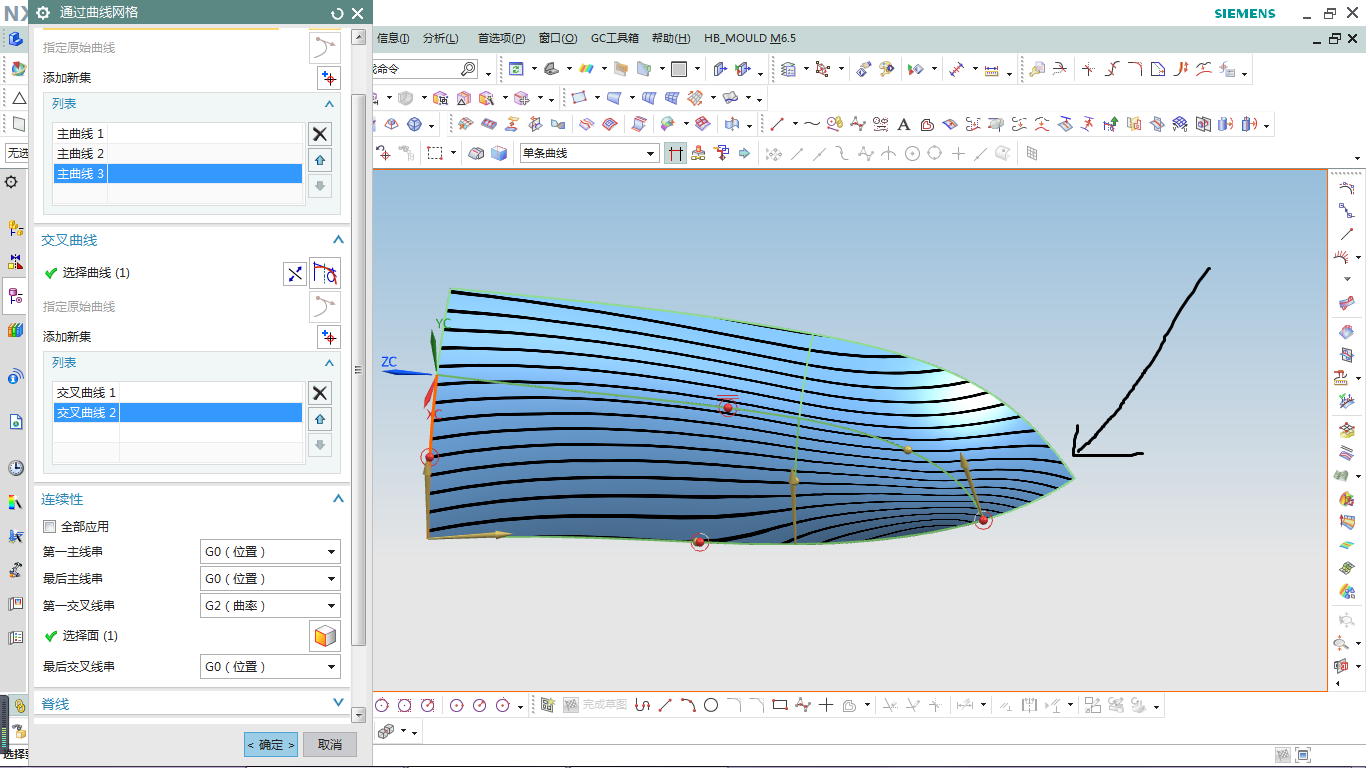Image resolution: width=1366 pixels, height=768 pixels.
Task: Remove the selected primary curve with X button
Action: (x=319, y=134)
